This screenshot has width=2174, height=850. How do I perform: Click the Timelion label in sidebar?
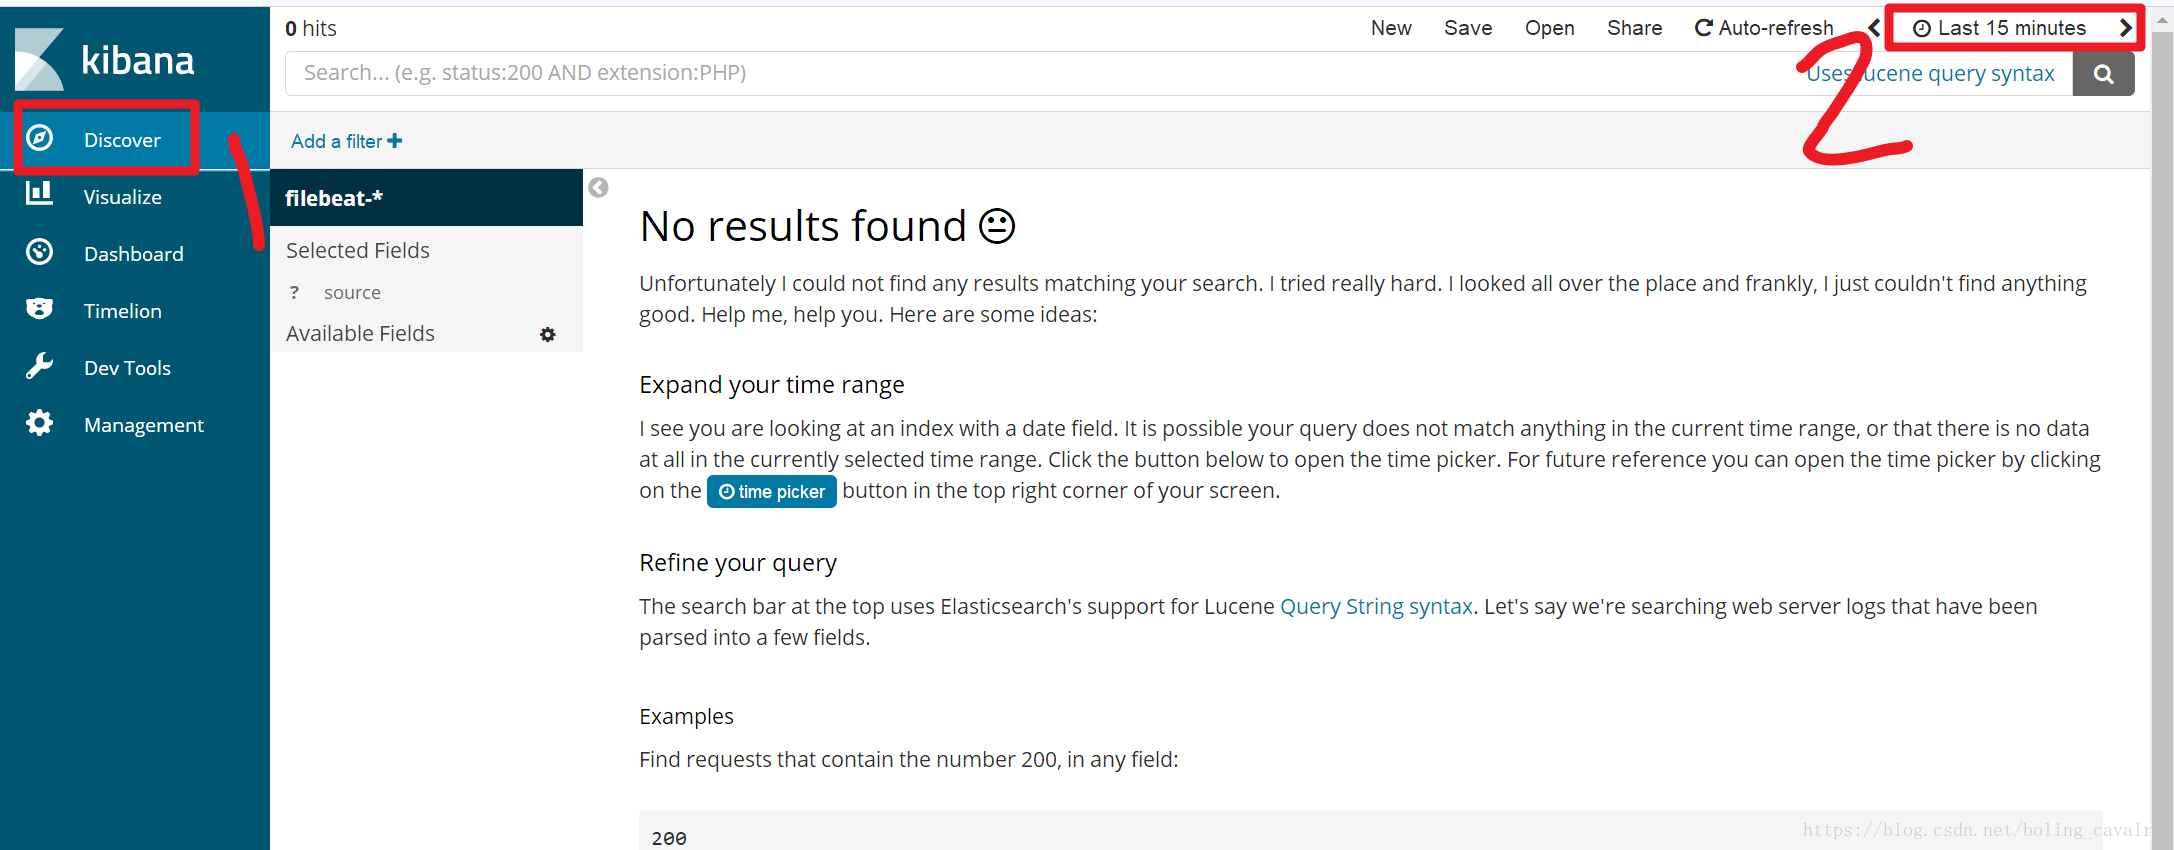pyautogui.click(x=122, y=311)
